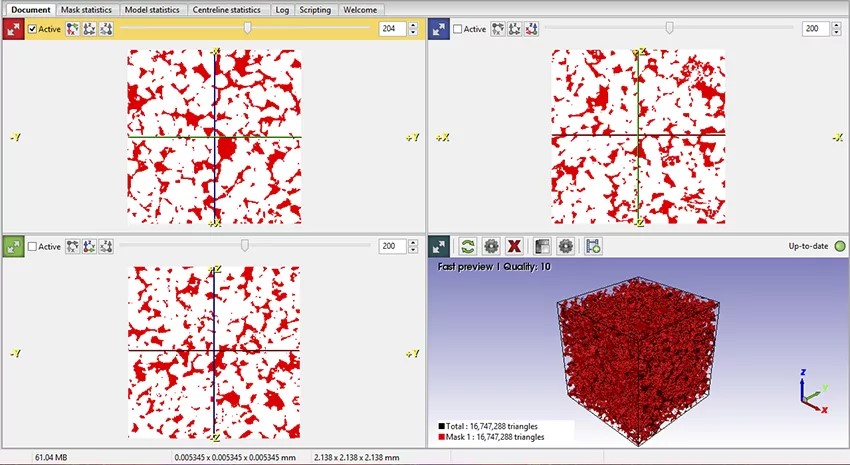The height and width of the screenshot is (465, 850).
Task: Click third orientation icon in red view toolbar
Action: [x=106, y=29]
